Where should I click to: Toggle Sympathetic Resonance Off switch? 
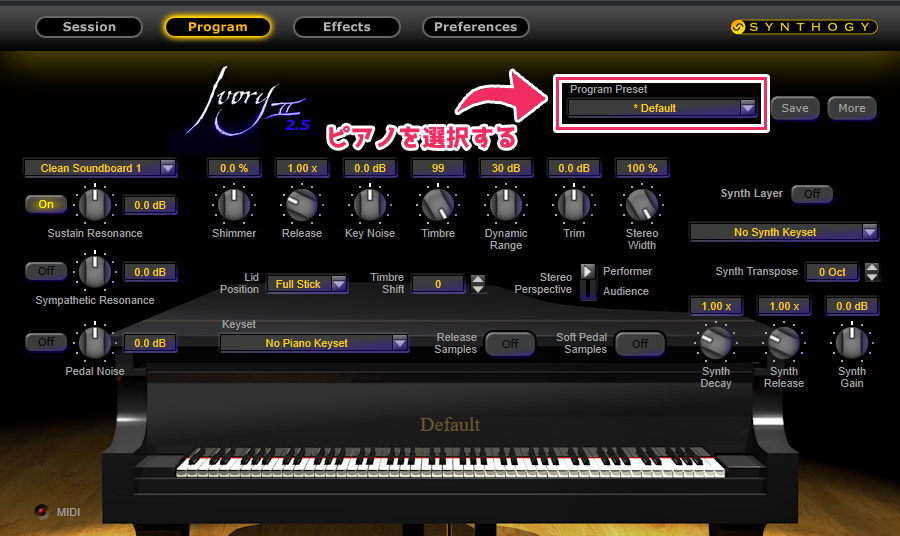click(x=46, y=271)
